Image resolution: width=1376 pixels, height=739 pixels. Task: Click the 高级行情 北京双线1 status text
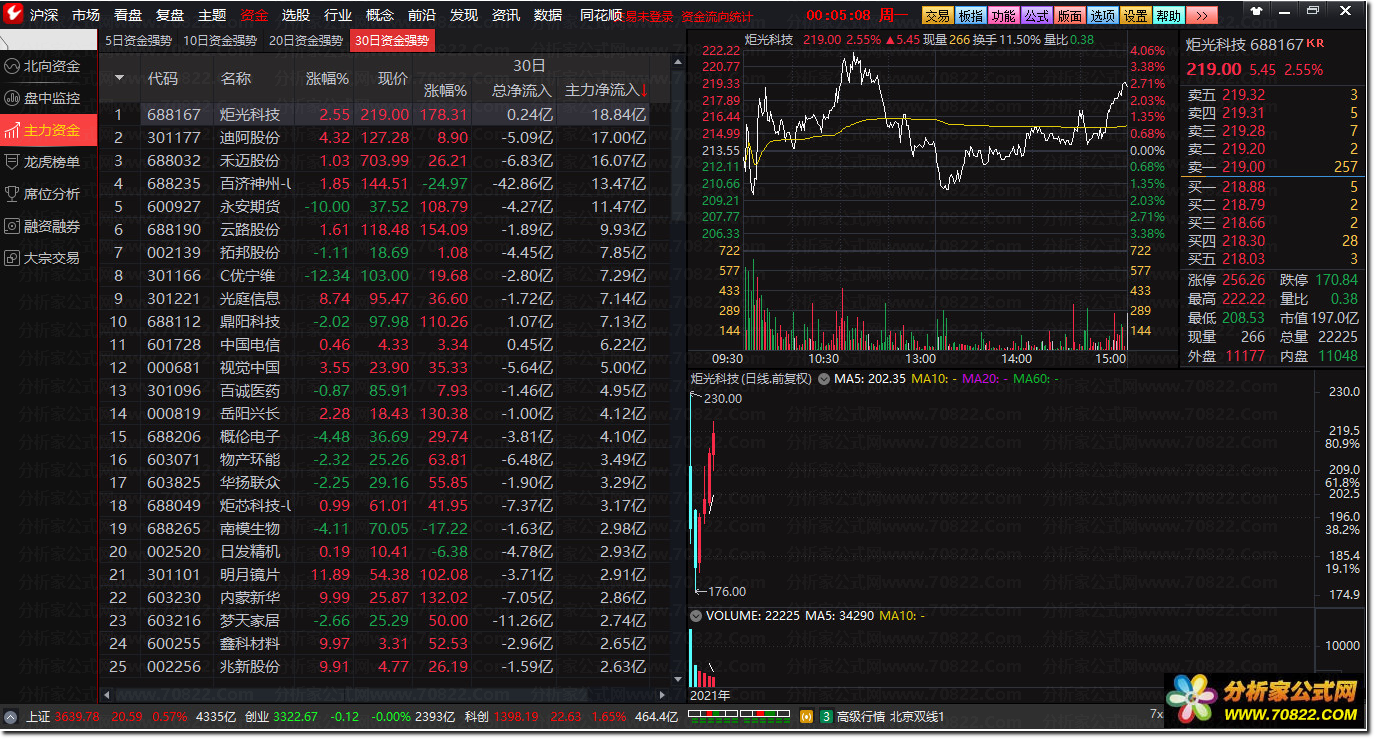coord(890,717)
